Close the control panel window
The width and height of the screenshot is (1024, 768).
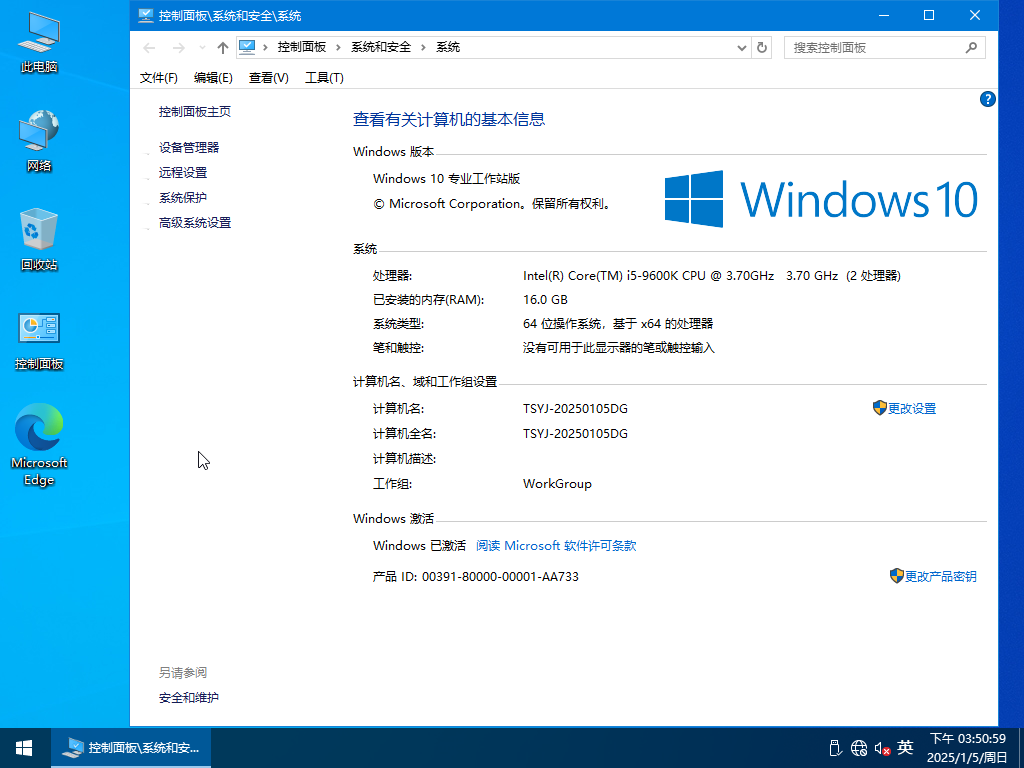pyautogui.click(x=974, y=15)
